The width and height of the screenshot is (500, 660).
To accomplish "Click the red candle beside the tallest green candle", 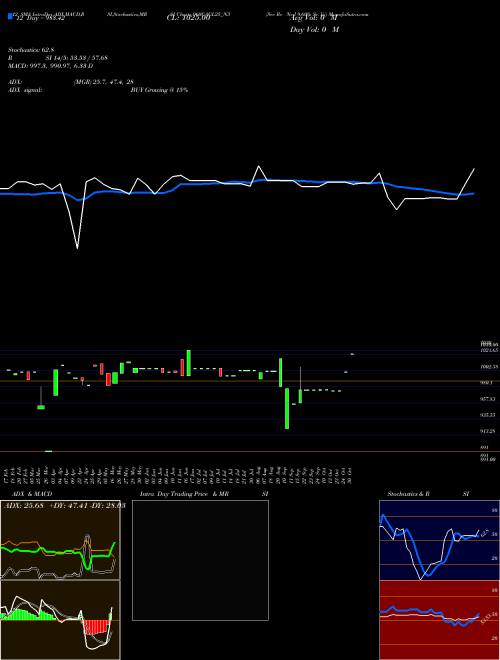I will tap(182, 367).
